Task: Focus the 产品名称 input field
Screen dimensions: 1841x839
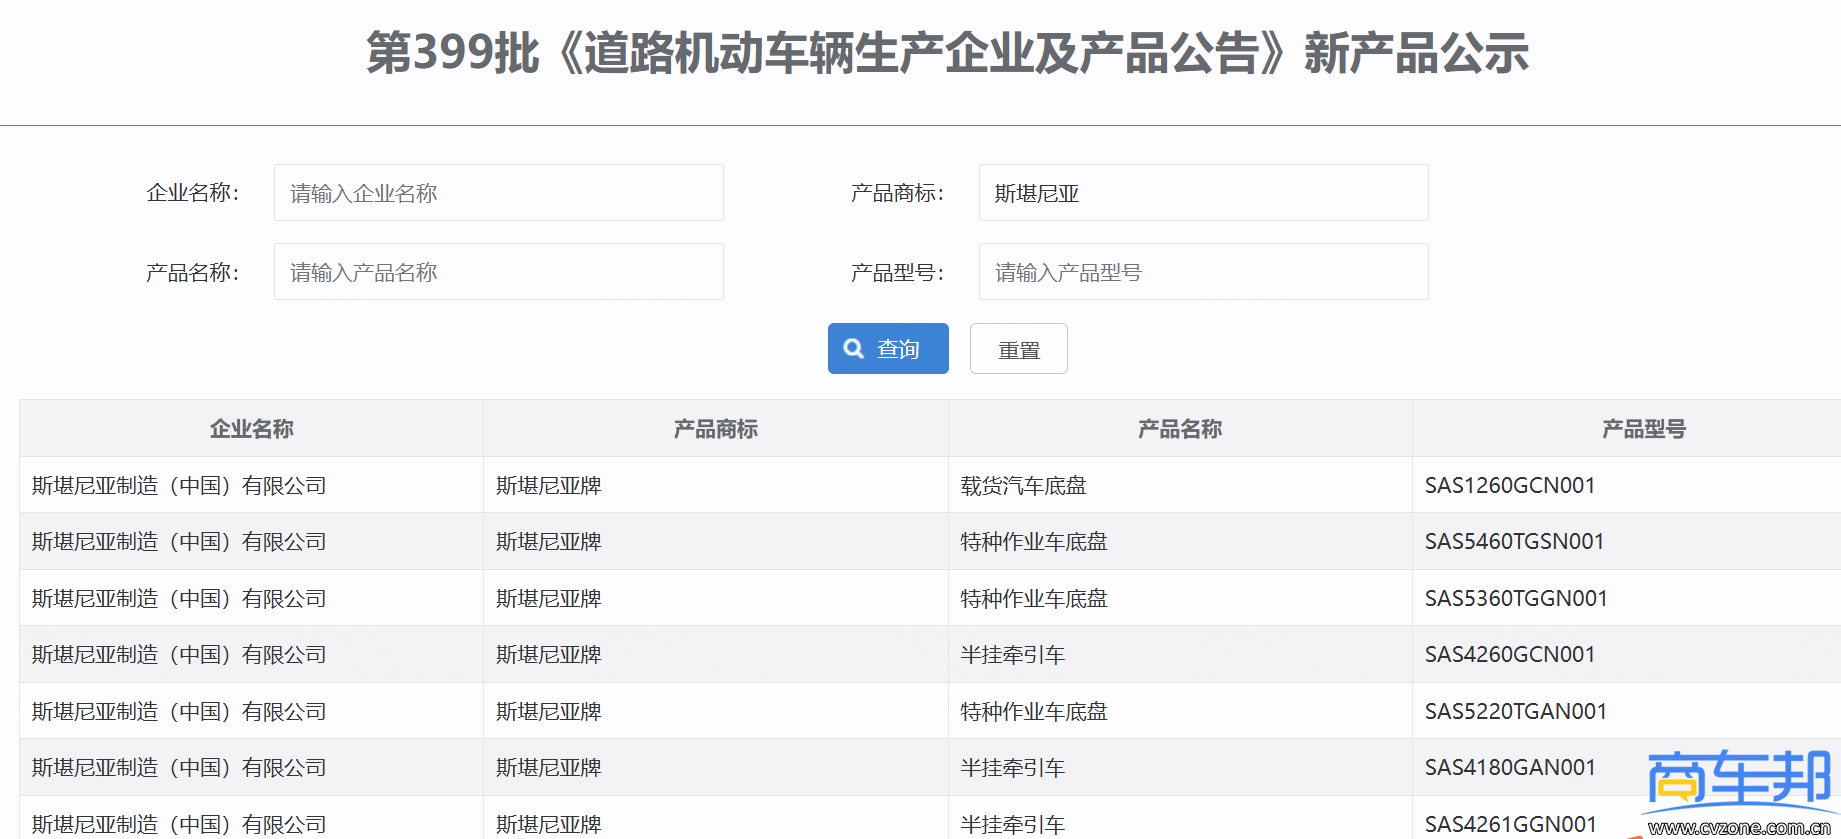Action: [498, 272]
